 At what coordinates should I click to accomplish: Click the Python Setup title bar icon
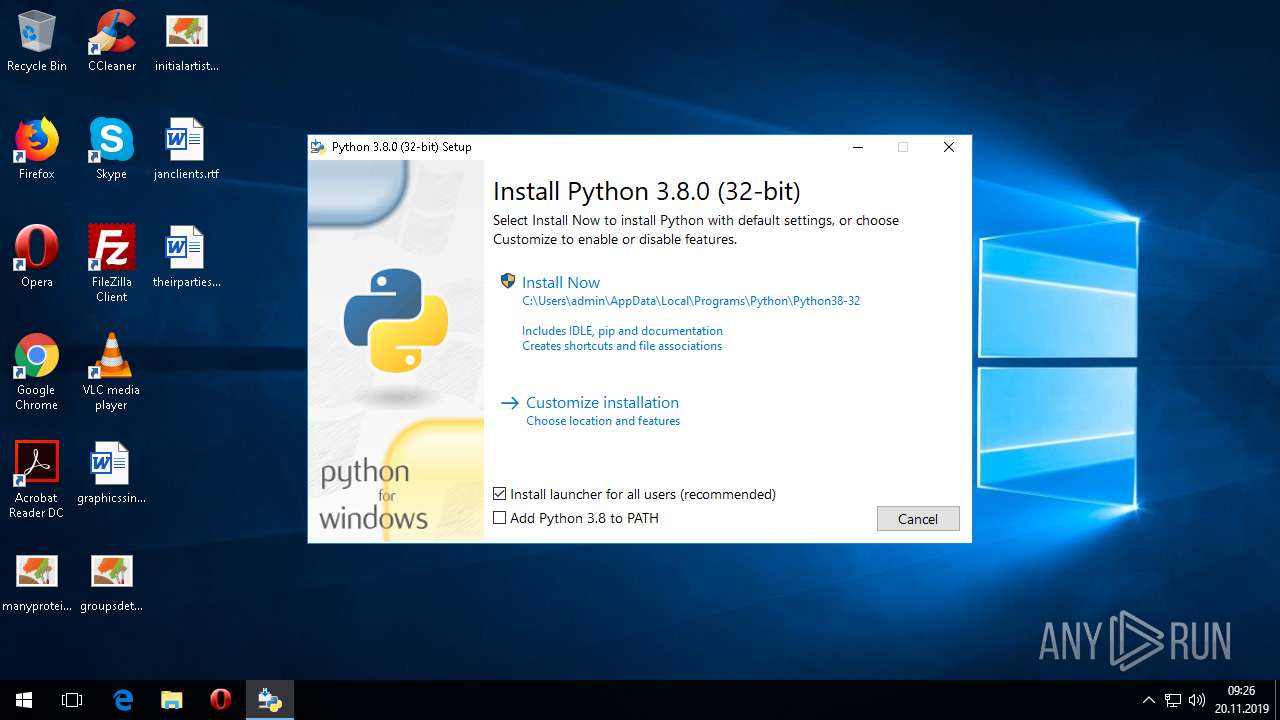(x=318, y=147)
